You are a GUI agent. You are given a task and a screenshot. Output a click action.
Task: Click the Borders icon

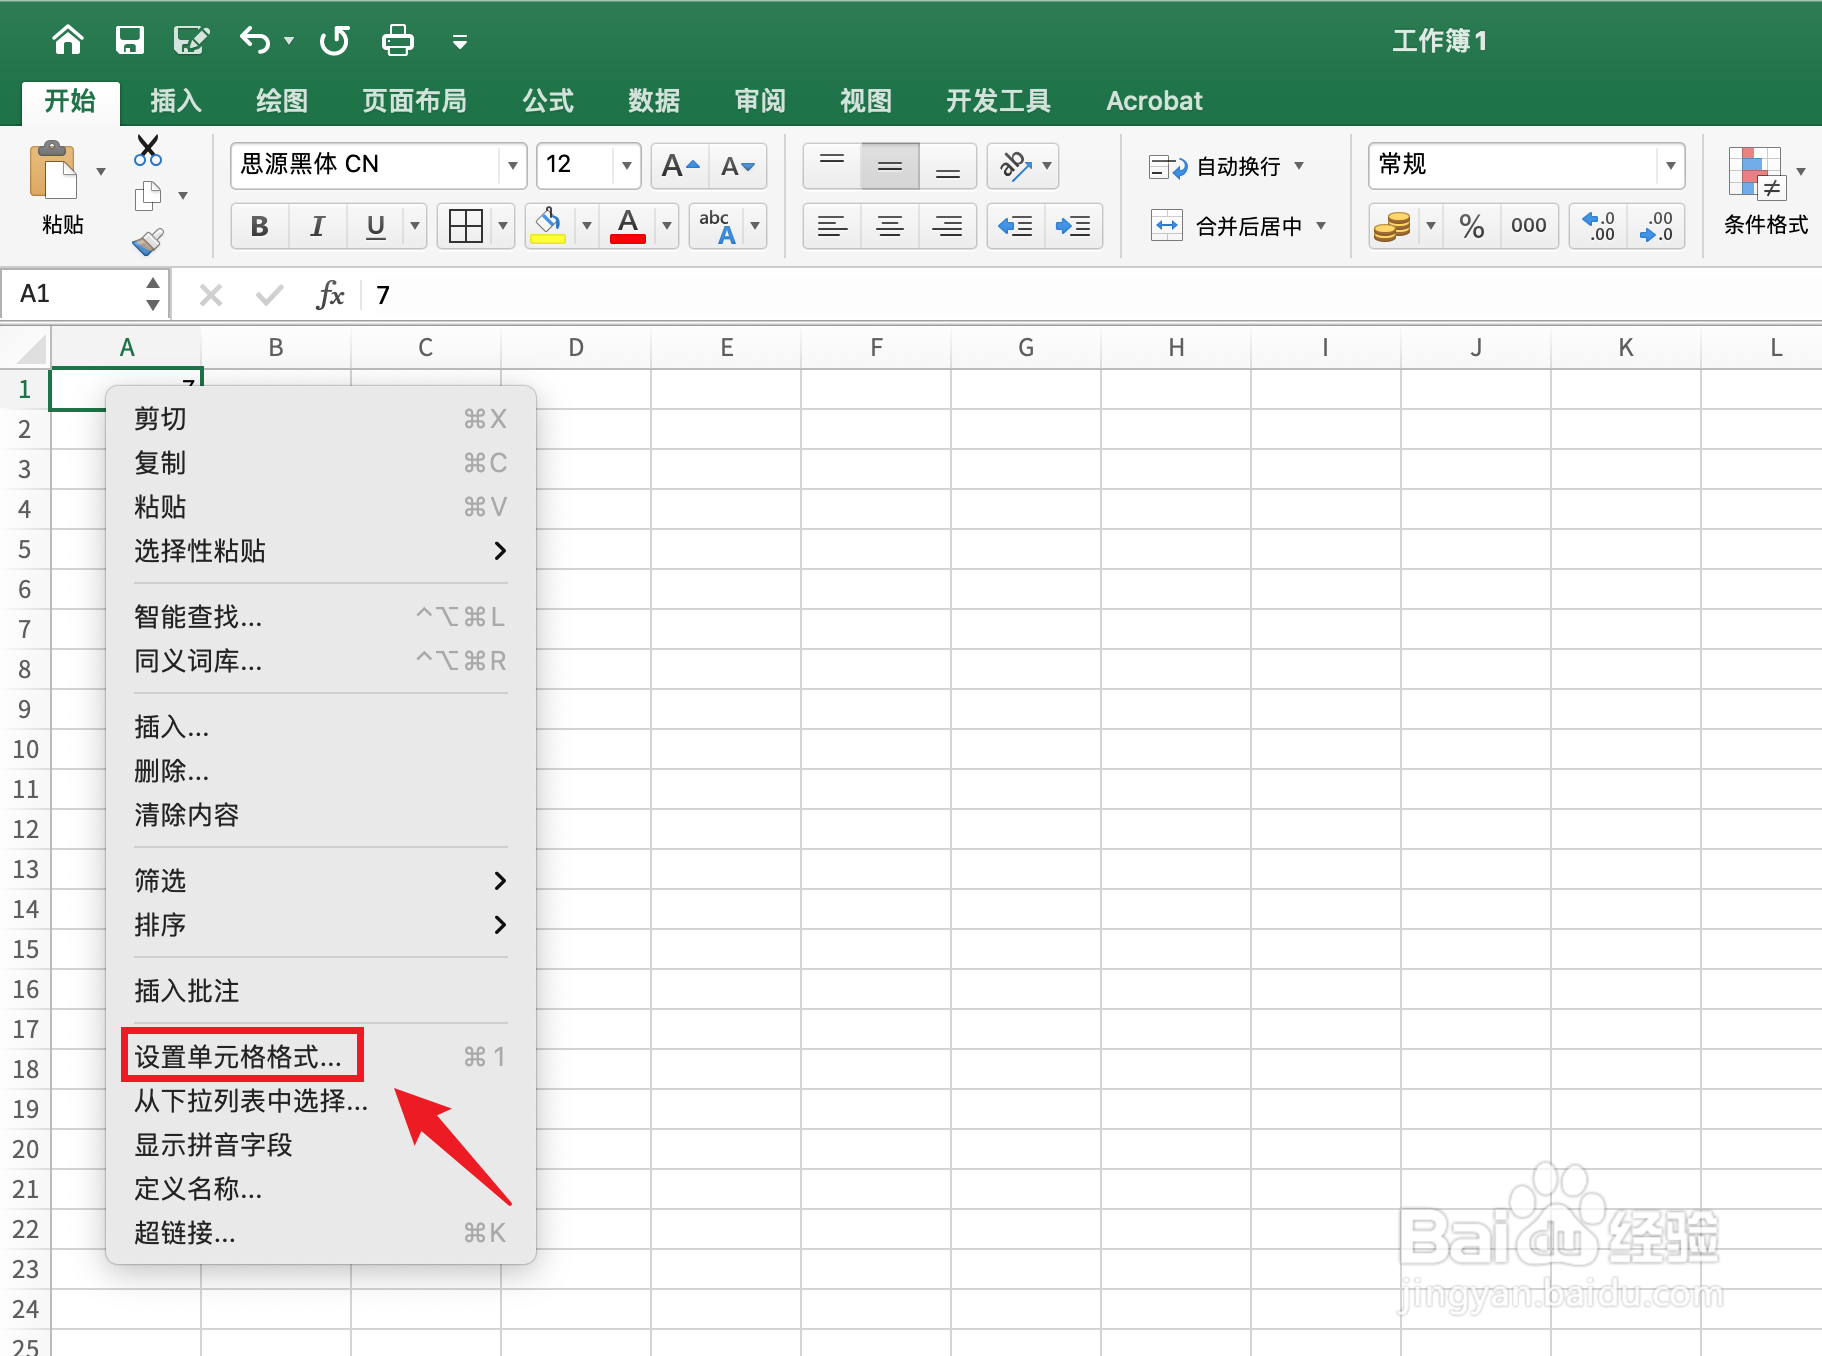pyautogui.click(x=466, y=226)
